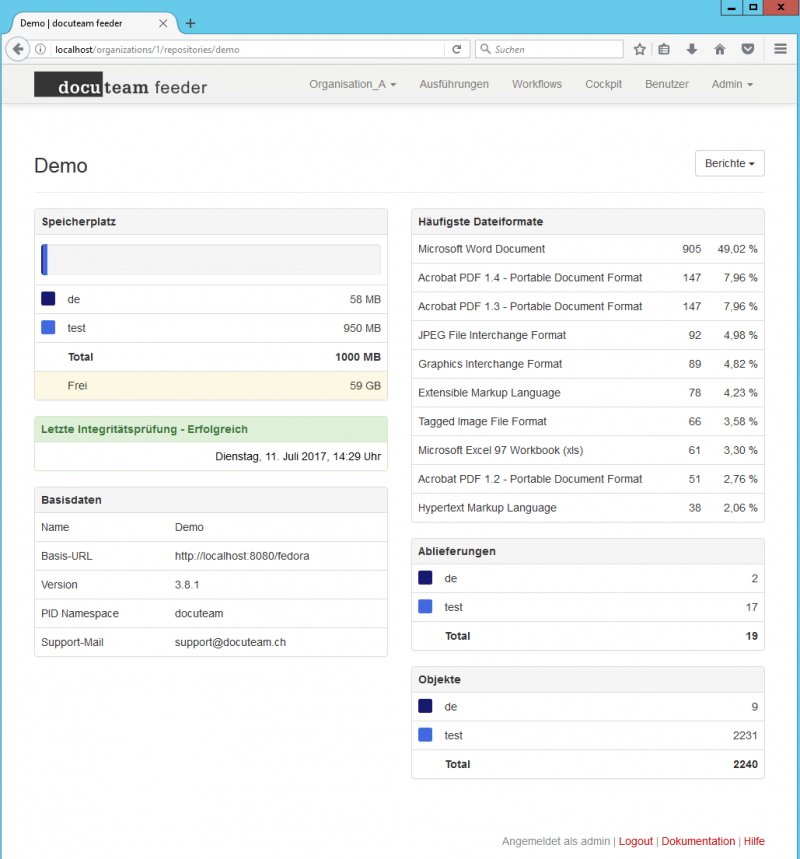Open the Ausführungen menu item

pyautogui.click(x=454, y=84)
